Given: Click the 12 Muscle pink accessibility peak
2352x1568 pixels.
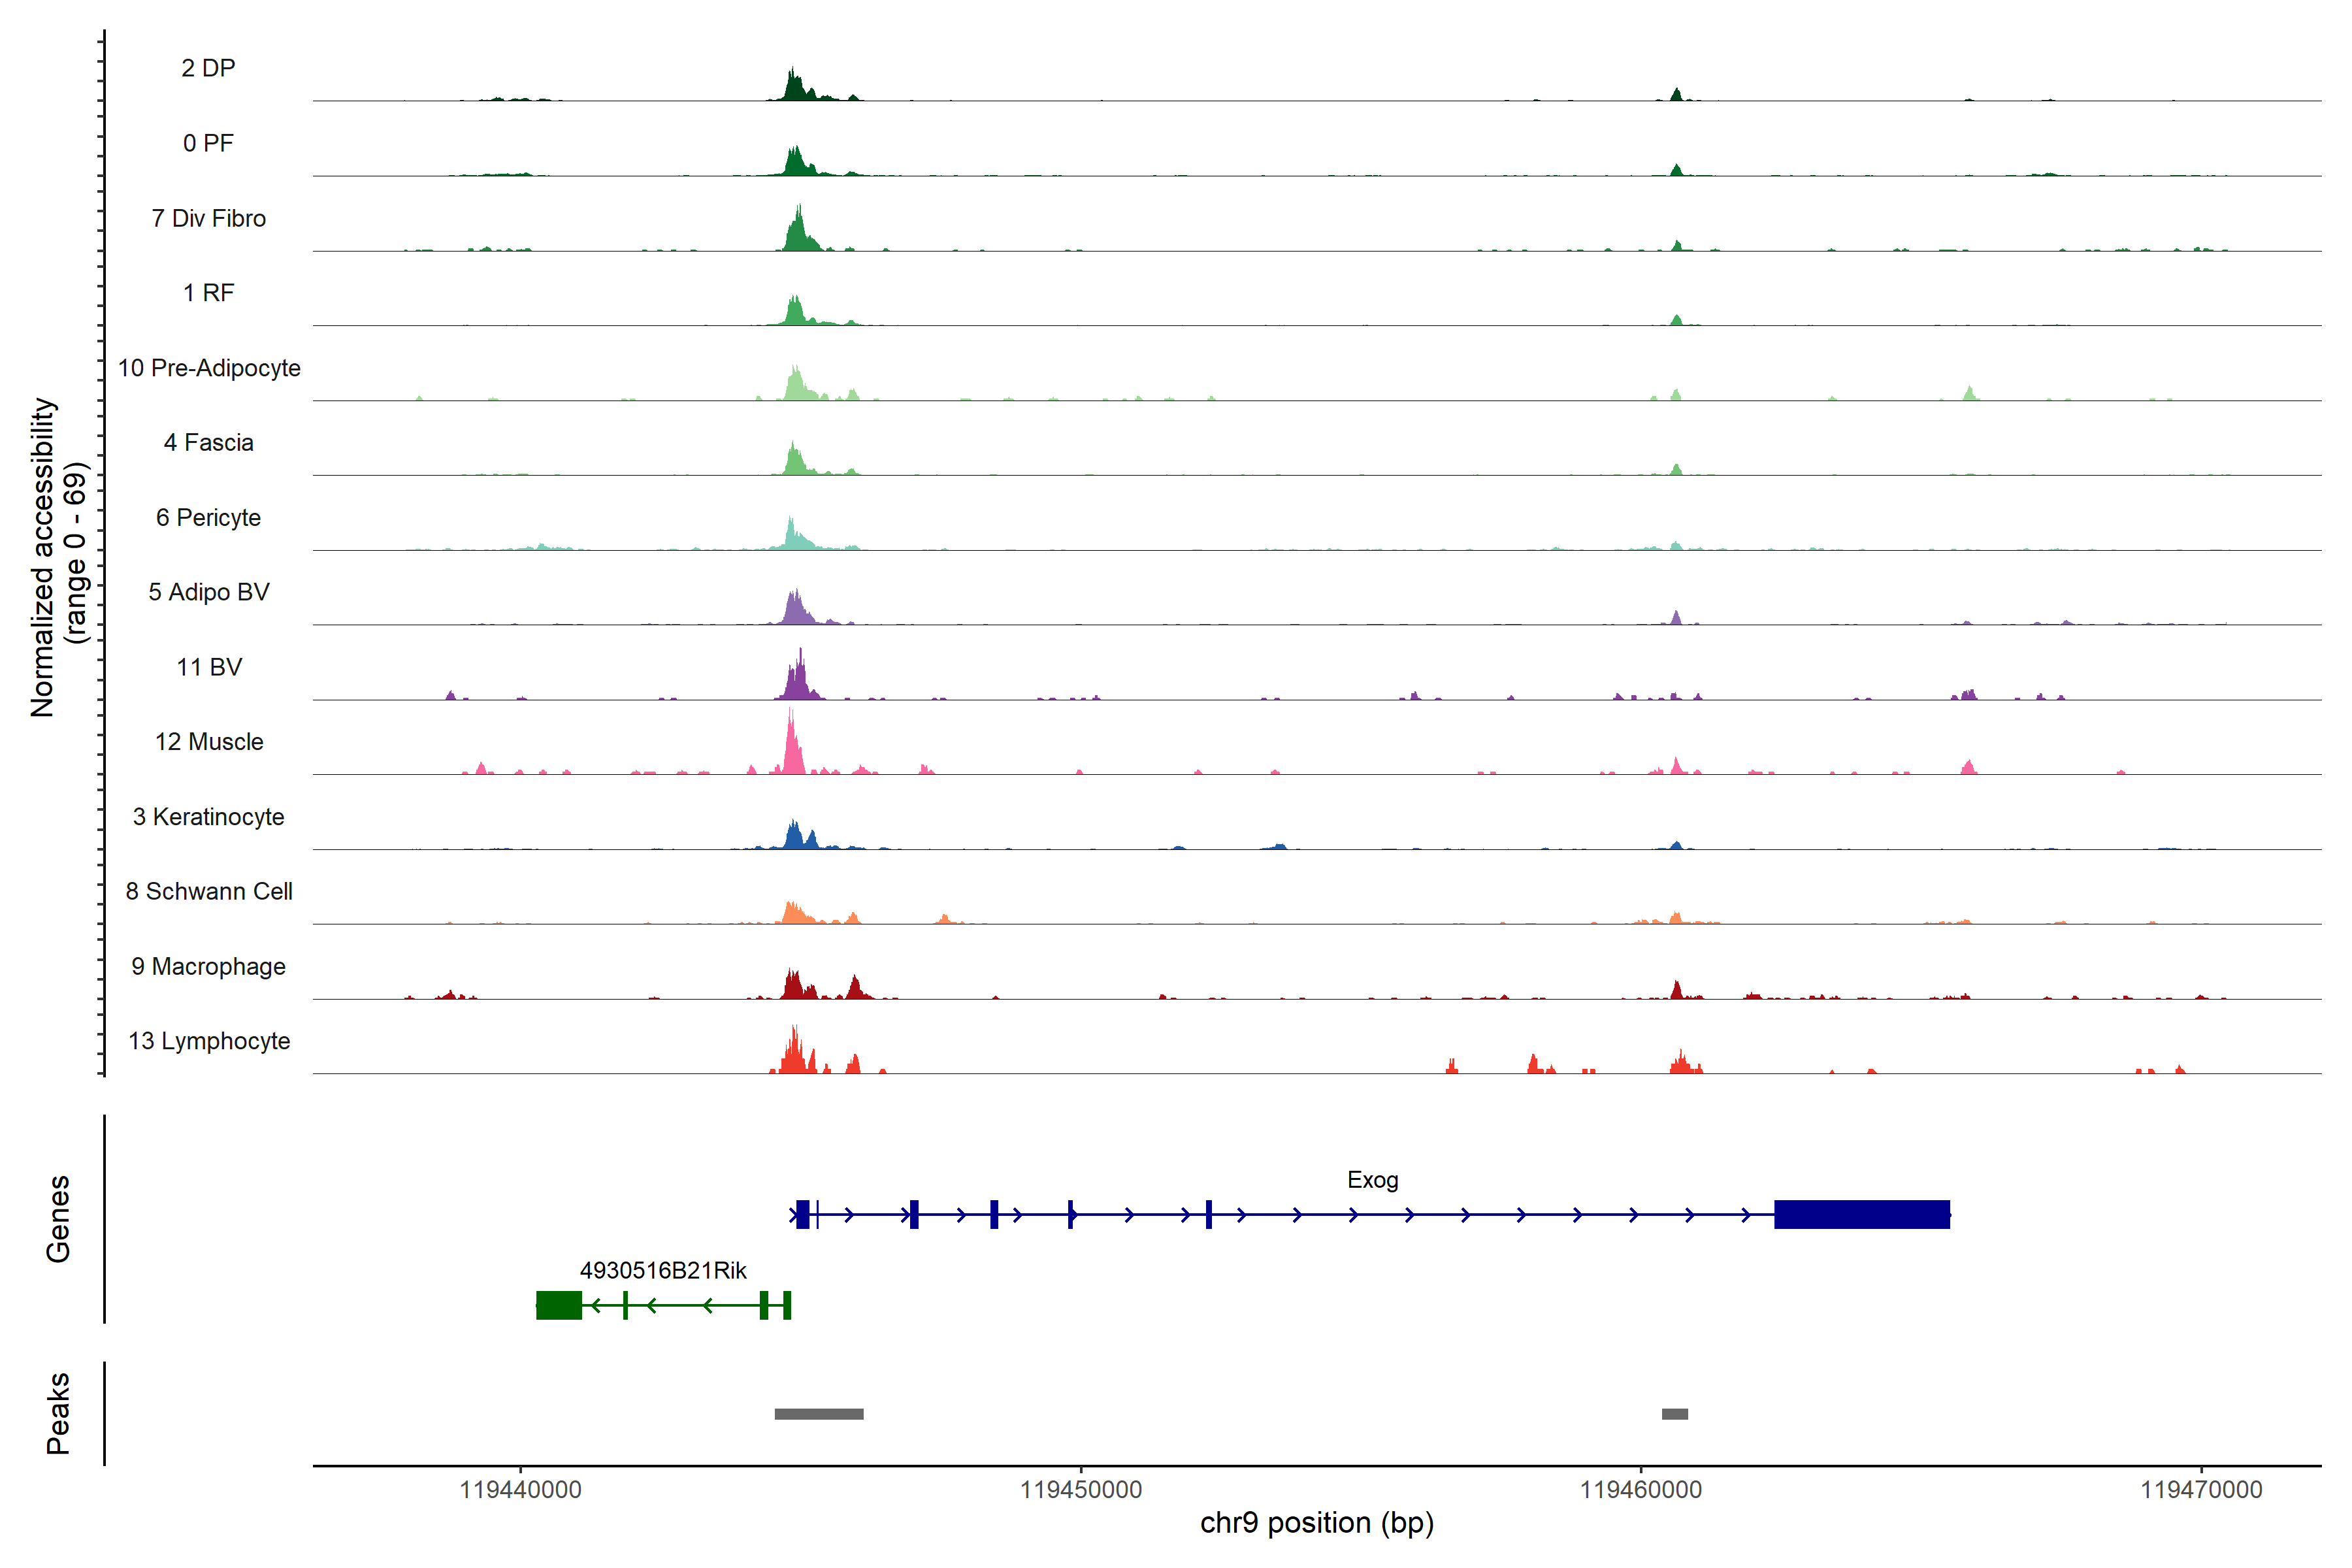Looking at the screenshot, I should click(x=792, y=752).
